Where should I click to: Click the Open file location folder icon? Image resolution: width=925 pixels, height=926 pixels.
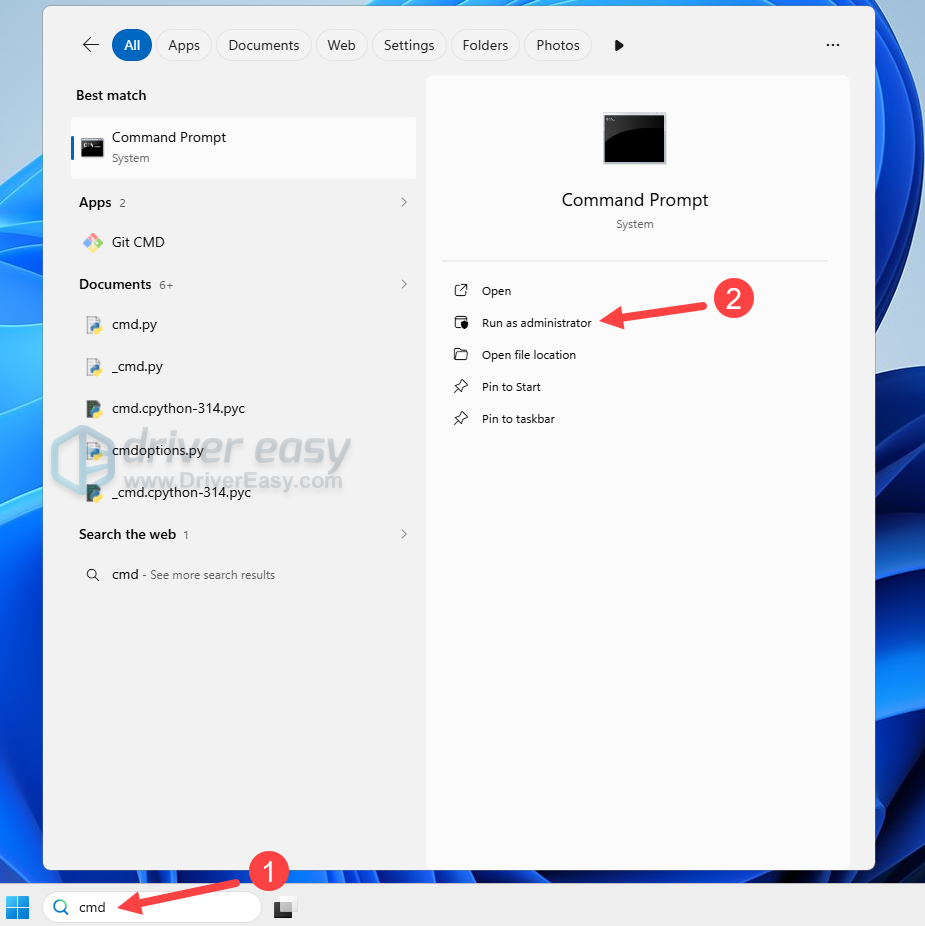coord(461,354)
